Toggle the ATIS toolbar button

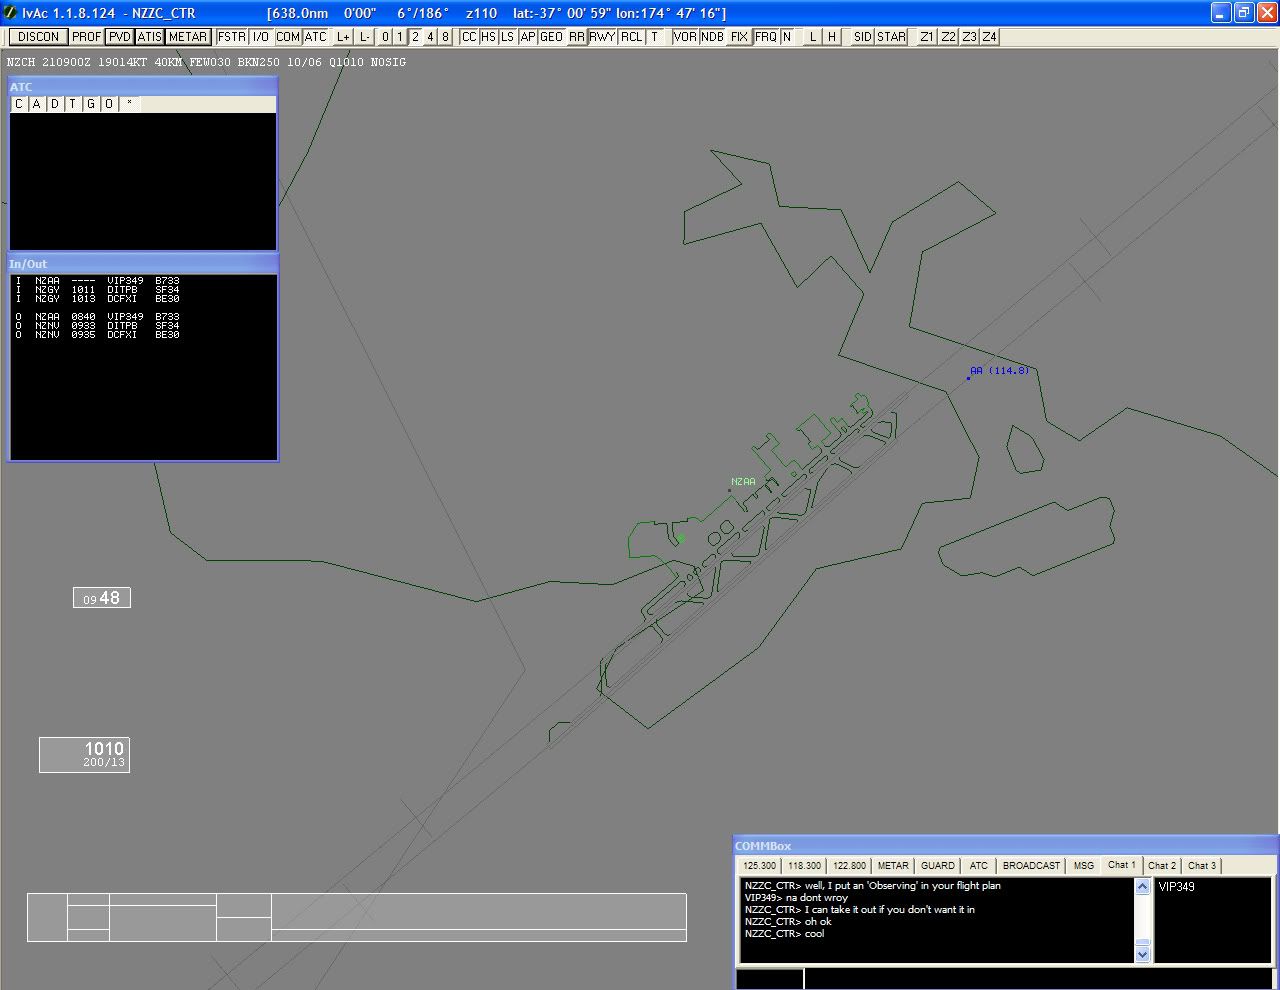(x=150, y=37)
